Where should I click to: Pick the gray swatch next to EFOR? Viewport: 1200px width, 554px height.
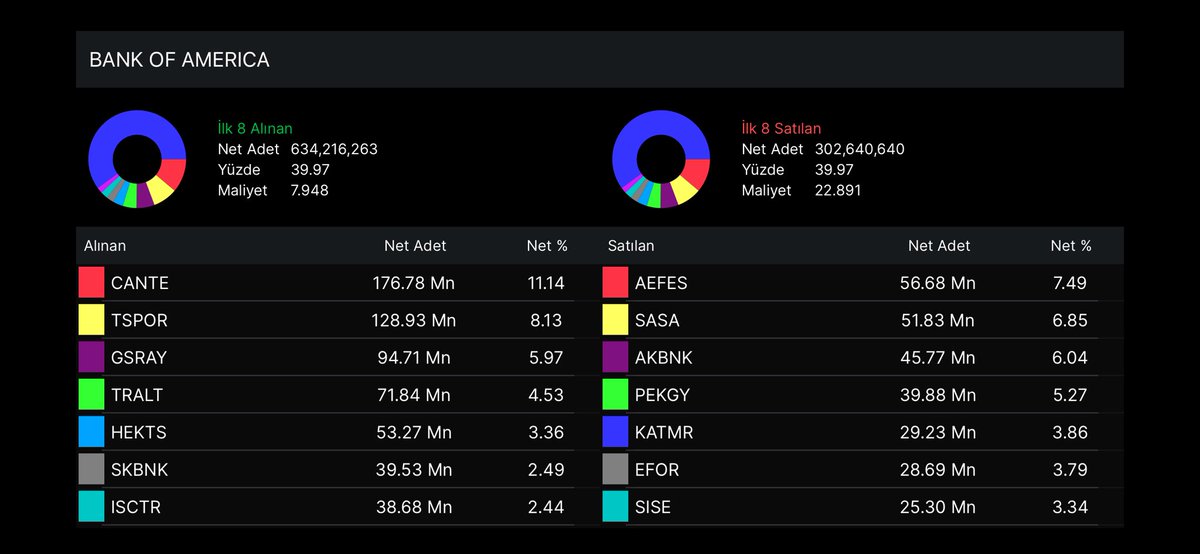615,470
